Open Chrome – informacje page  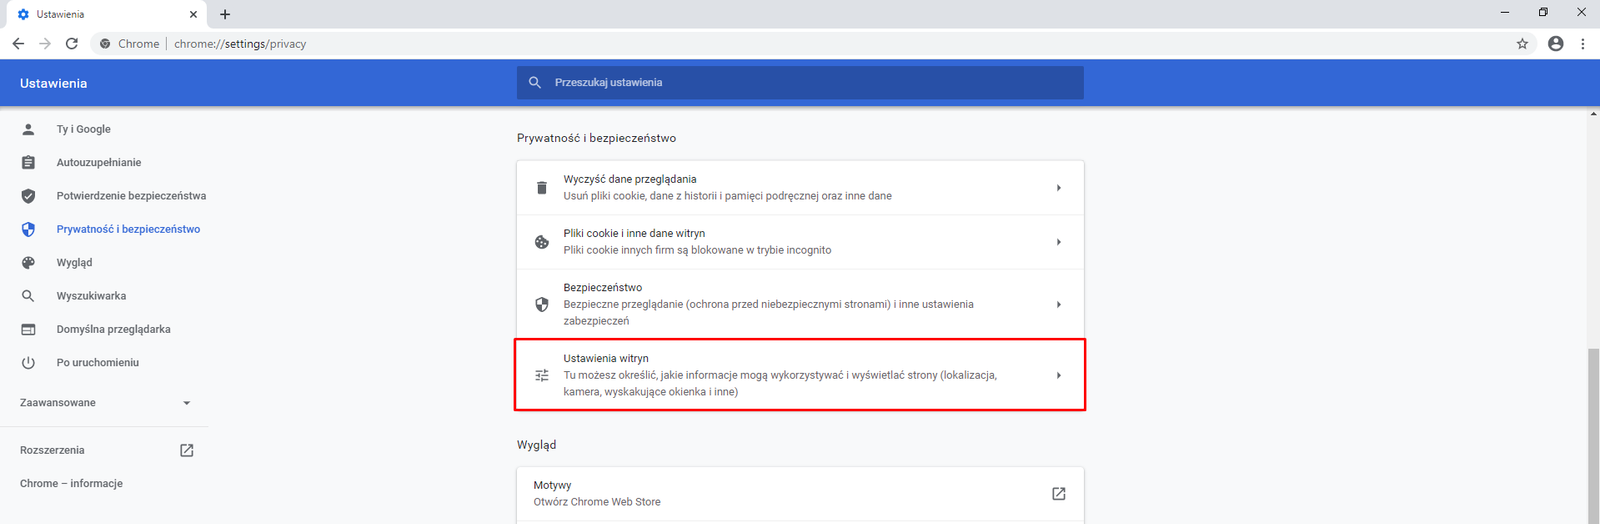pos(71,483)
